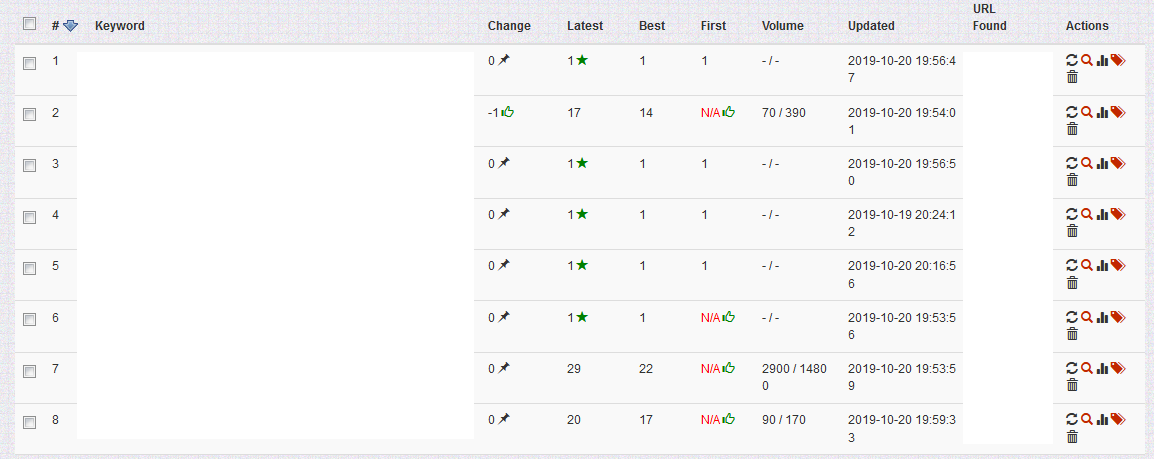The height and width of the screenshot is (459, 1154).
Task: Delete keyword row 5 with trash icon
Action: [1072, 282]
